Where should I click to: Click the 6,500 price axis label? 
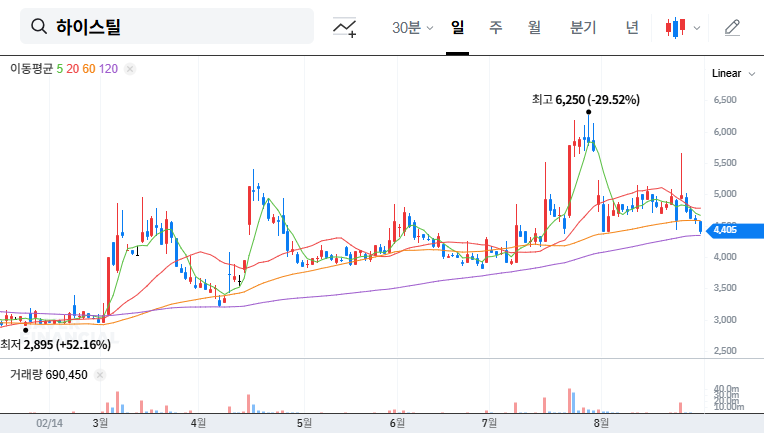pos(725,100)
